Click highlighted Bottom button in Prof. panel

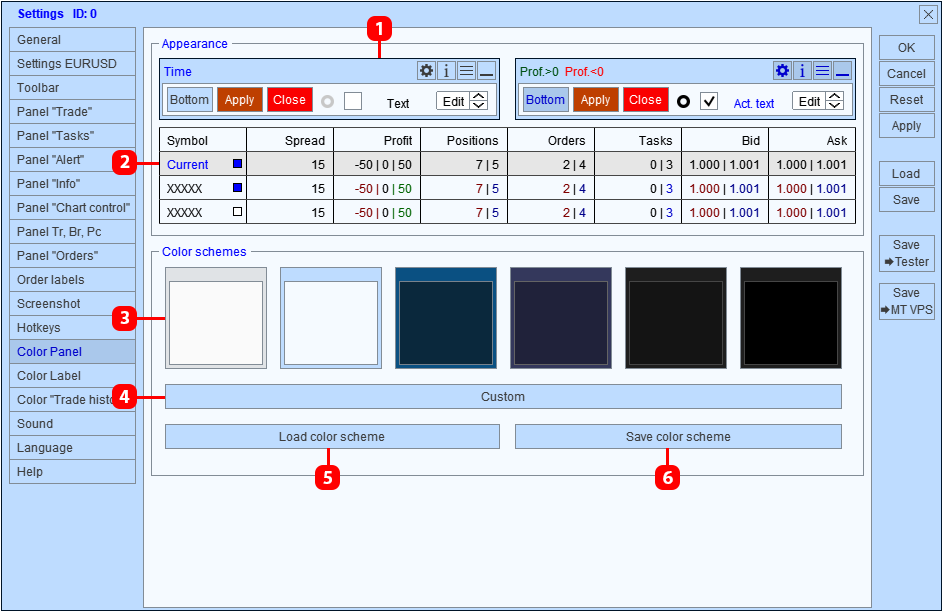[545, 100]
